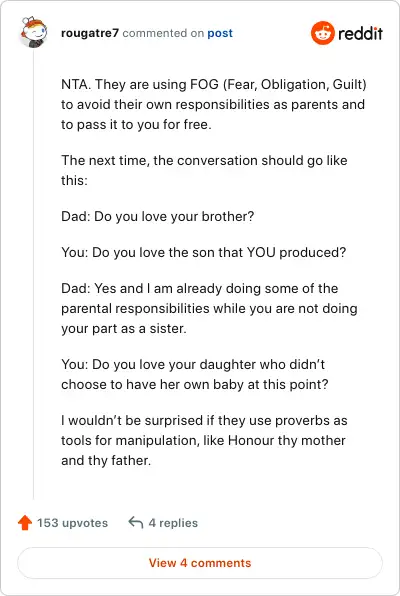Click the 'NTA. They are using FOG' paragraph
The width and height of the screenshot is (400, 596).
pyautogui.click(x=214, y=104)
